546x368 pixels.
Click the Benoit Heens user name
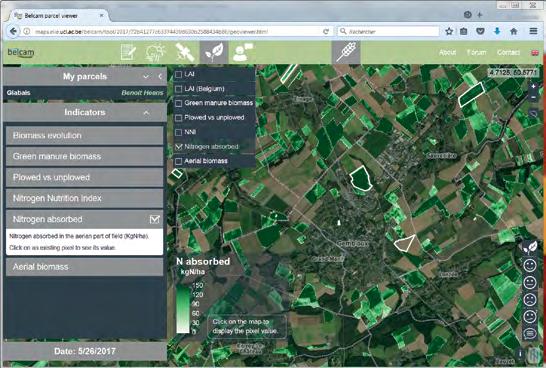(x=142, y=93)
